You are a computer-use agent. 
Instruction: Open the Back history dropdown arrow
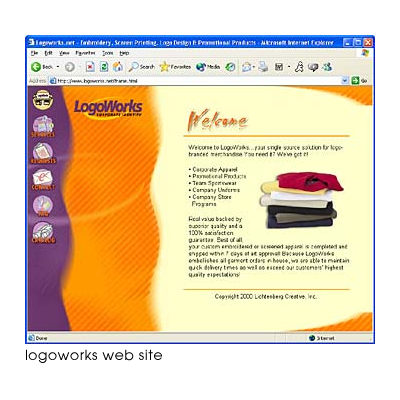pyautogui.click(x=58, y=67)
